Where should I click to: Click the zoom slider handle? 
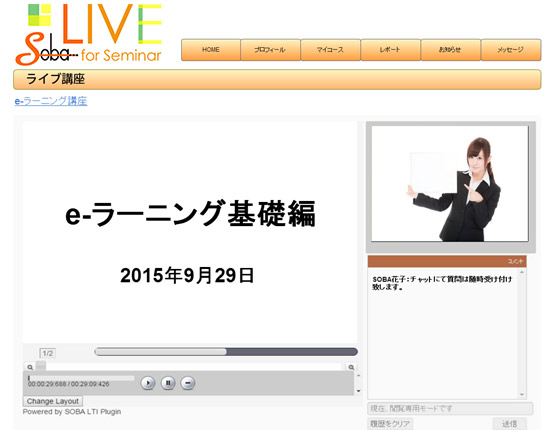pos(41,366)
